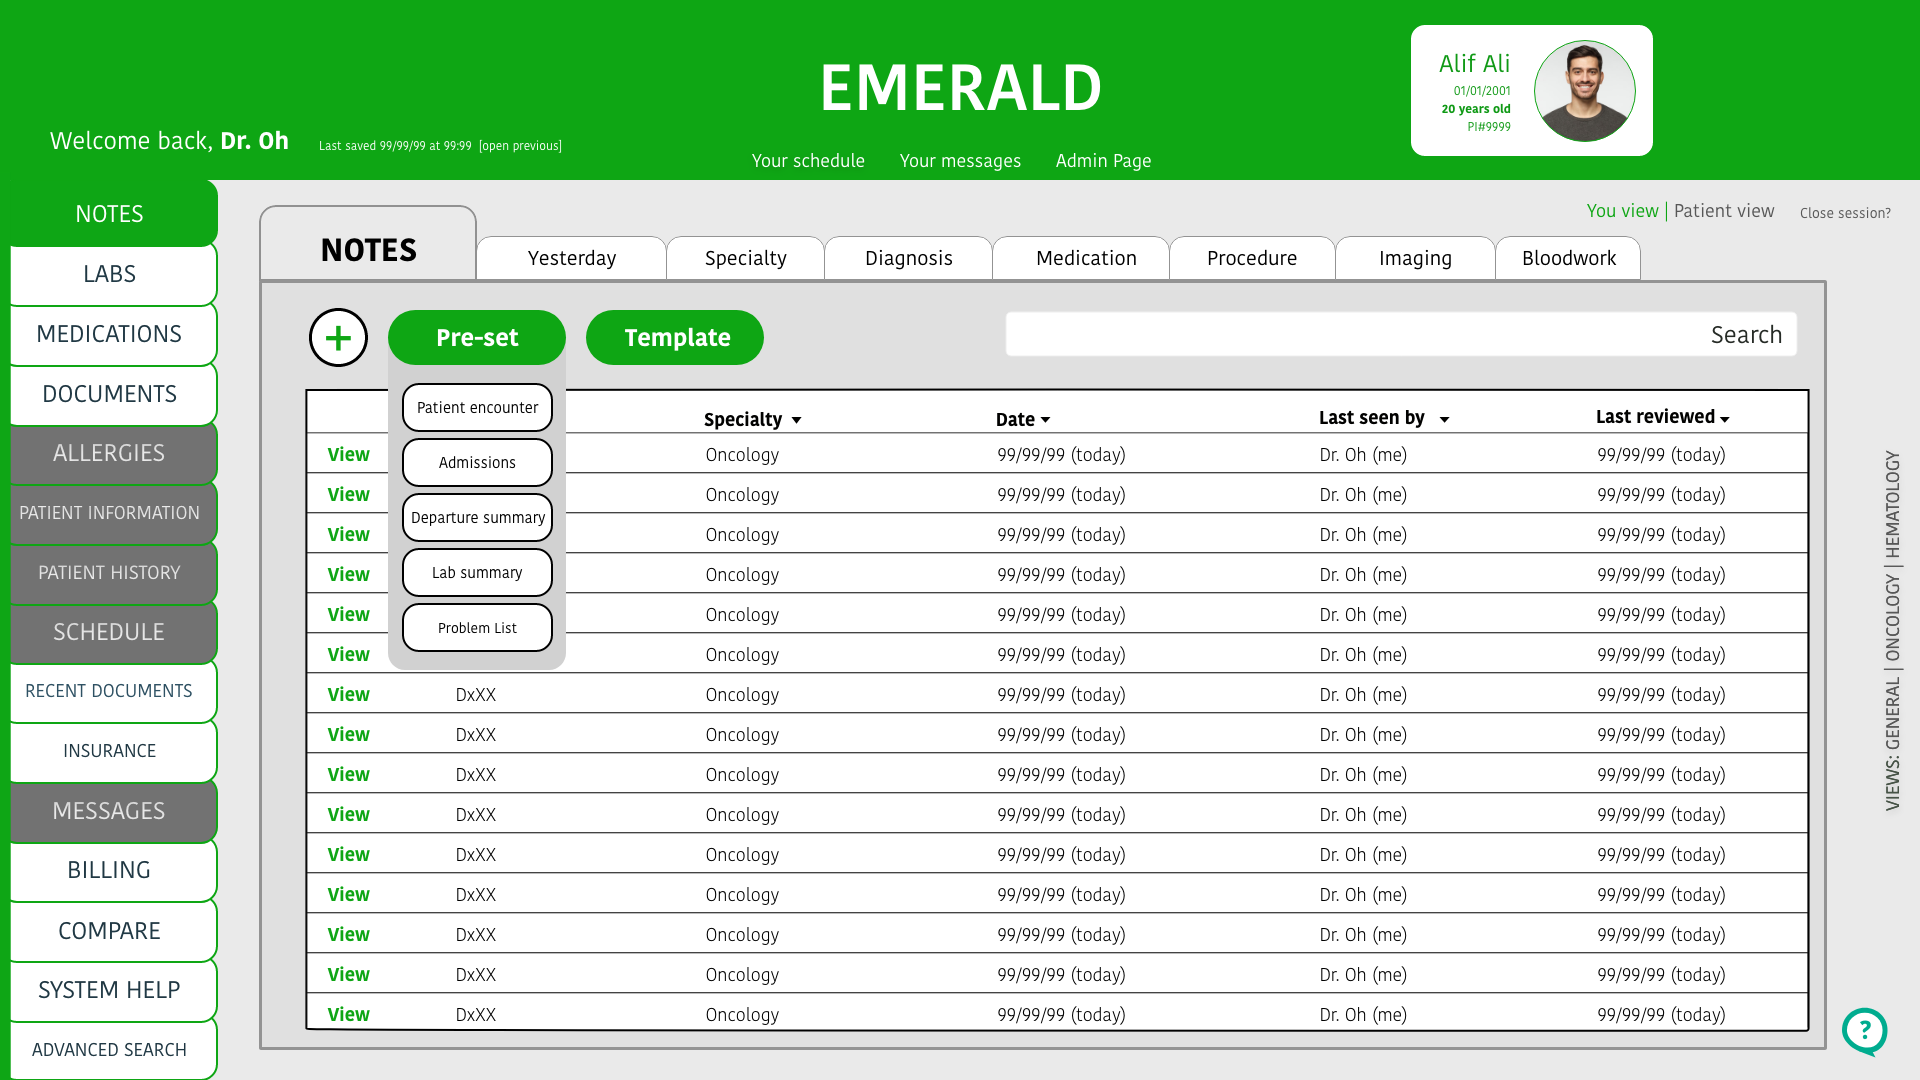Toggle the Pre-set dropdown button
This screenshot has width=1920, height=1080.
click(477, 338)
